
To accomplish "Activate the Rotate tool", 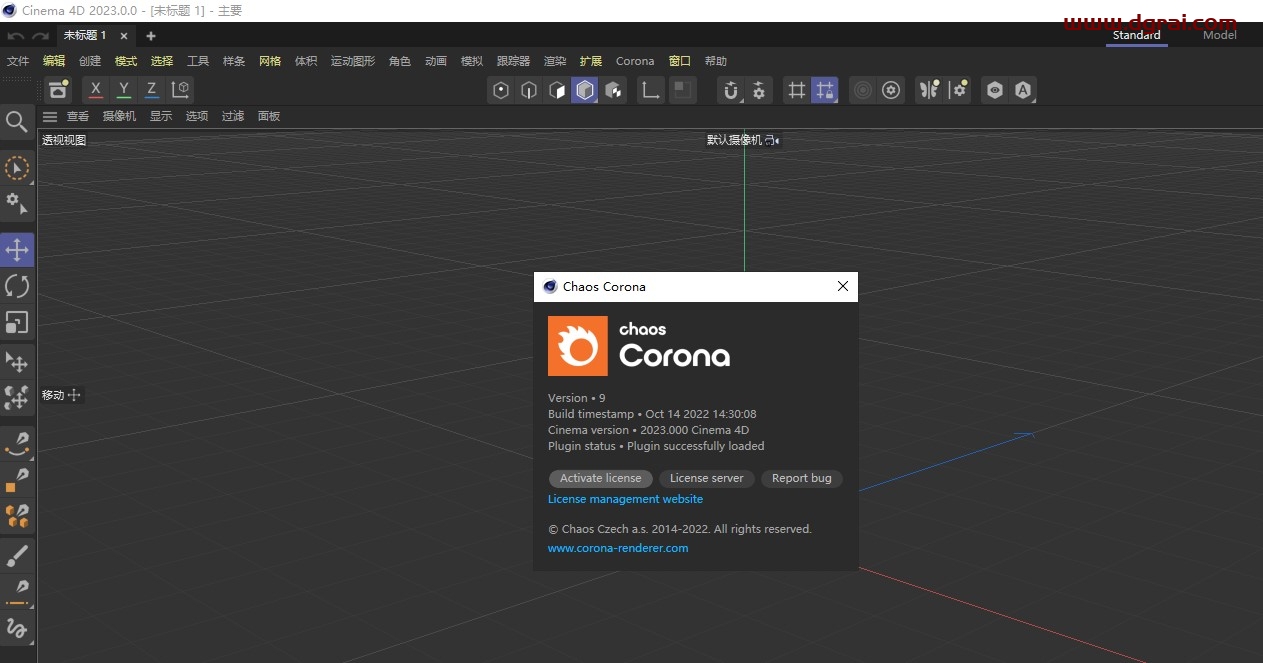I will tap(17, 285).
